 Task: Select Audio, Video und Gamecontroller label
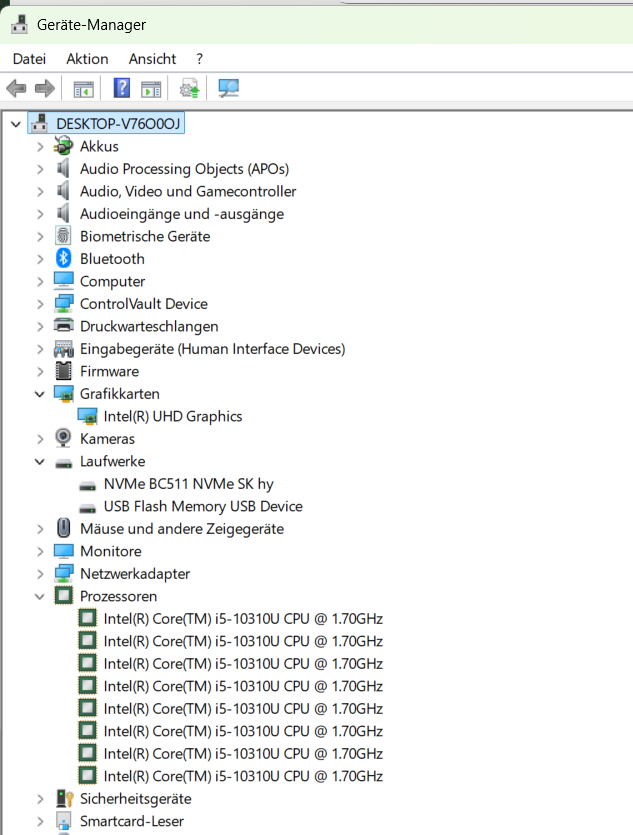point(188,191)
